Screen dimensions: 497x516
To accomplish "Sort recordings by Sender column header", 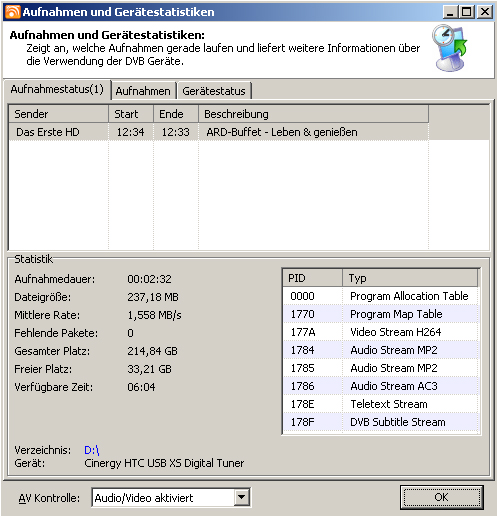I will (58, 114).
